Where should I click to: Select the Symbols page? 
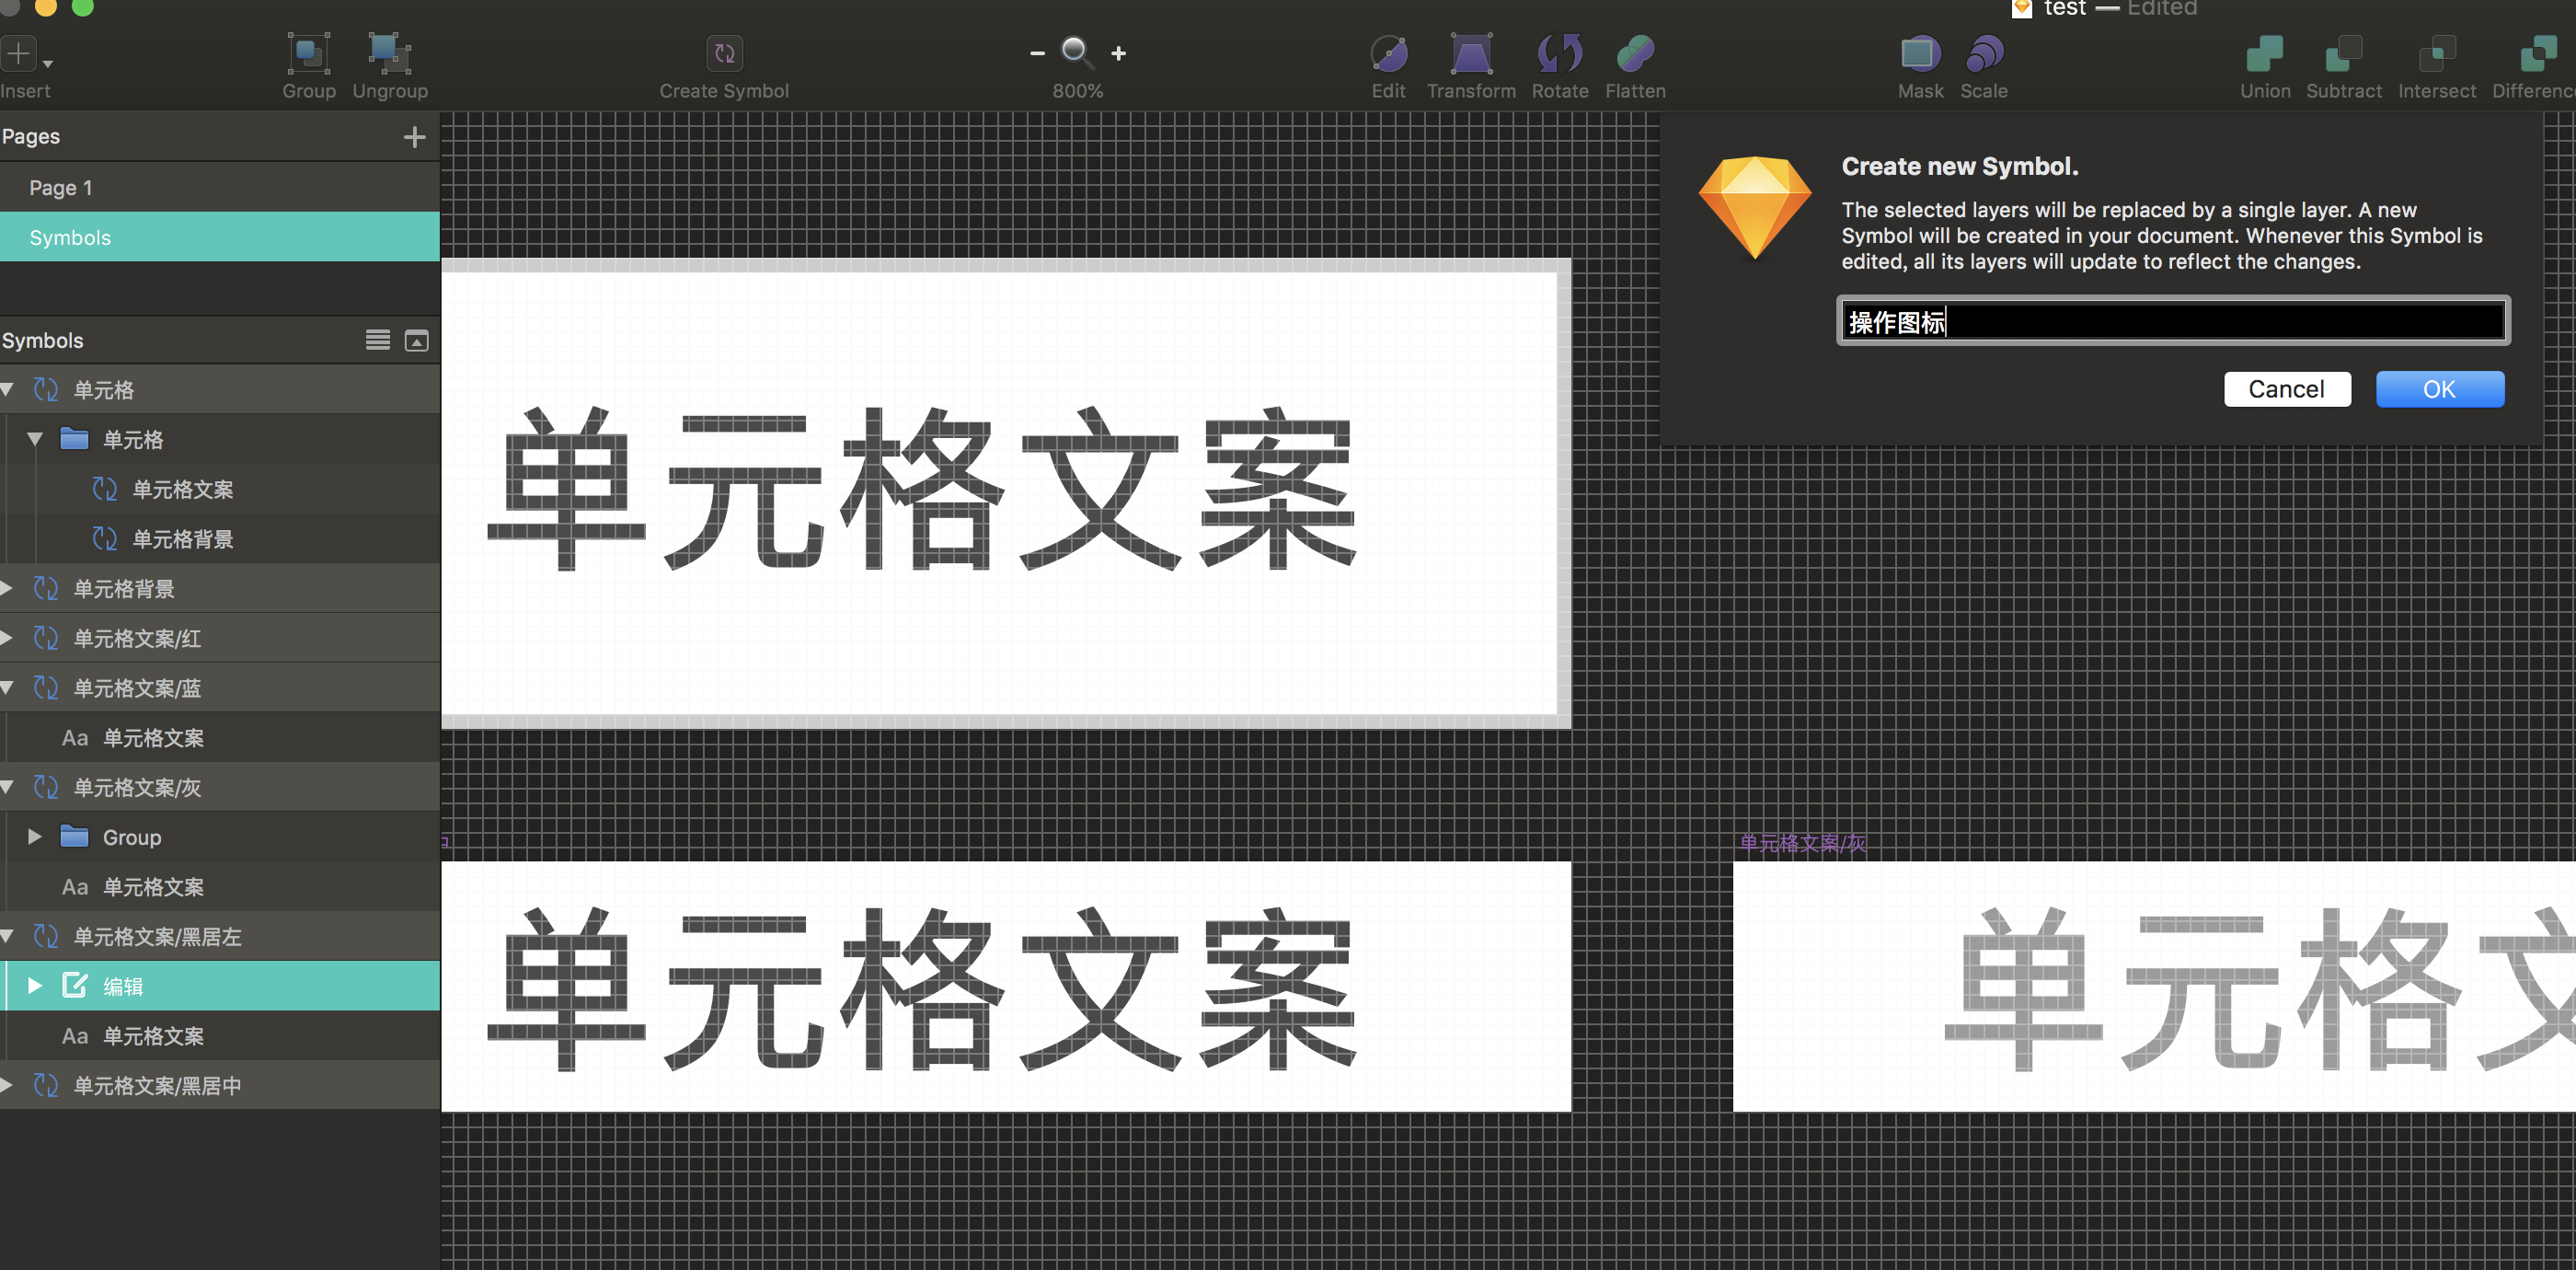[x=70, y=238]
